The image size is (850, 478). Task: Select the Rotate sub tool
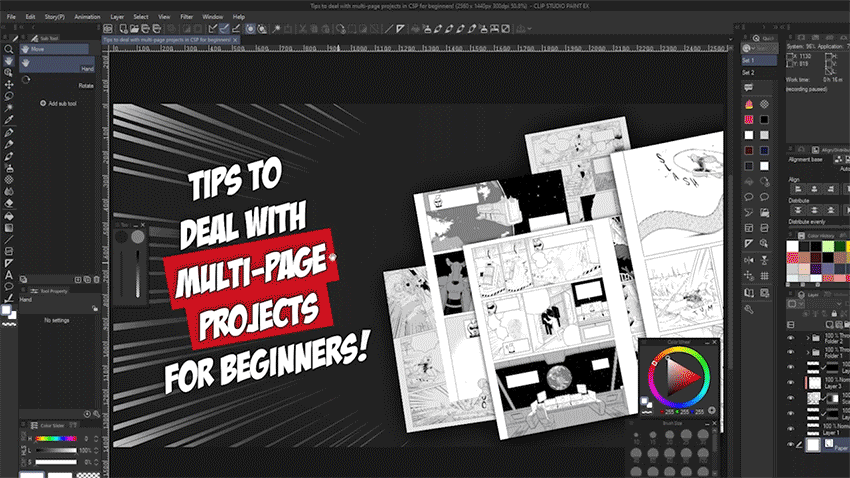(x=57, y=82)
